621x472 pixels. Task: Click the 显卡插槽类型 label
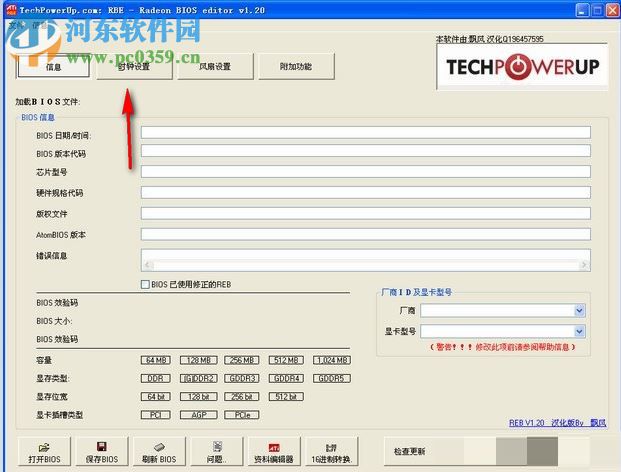59,415
